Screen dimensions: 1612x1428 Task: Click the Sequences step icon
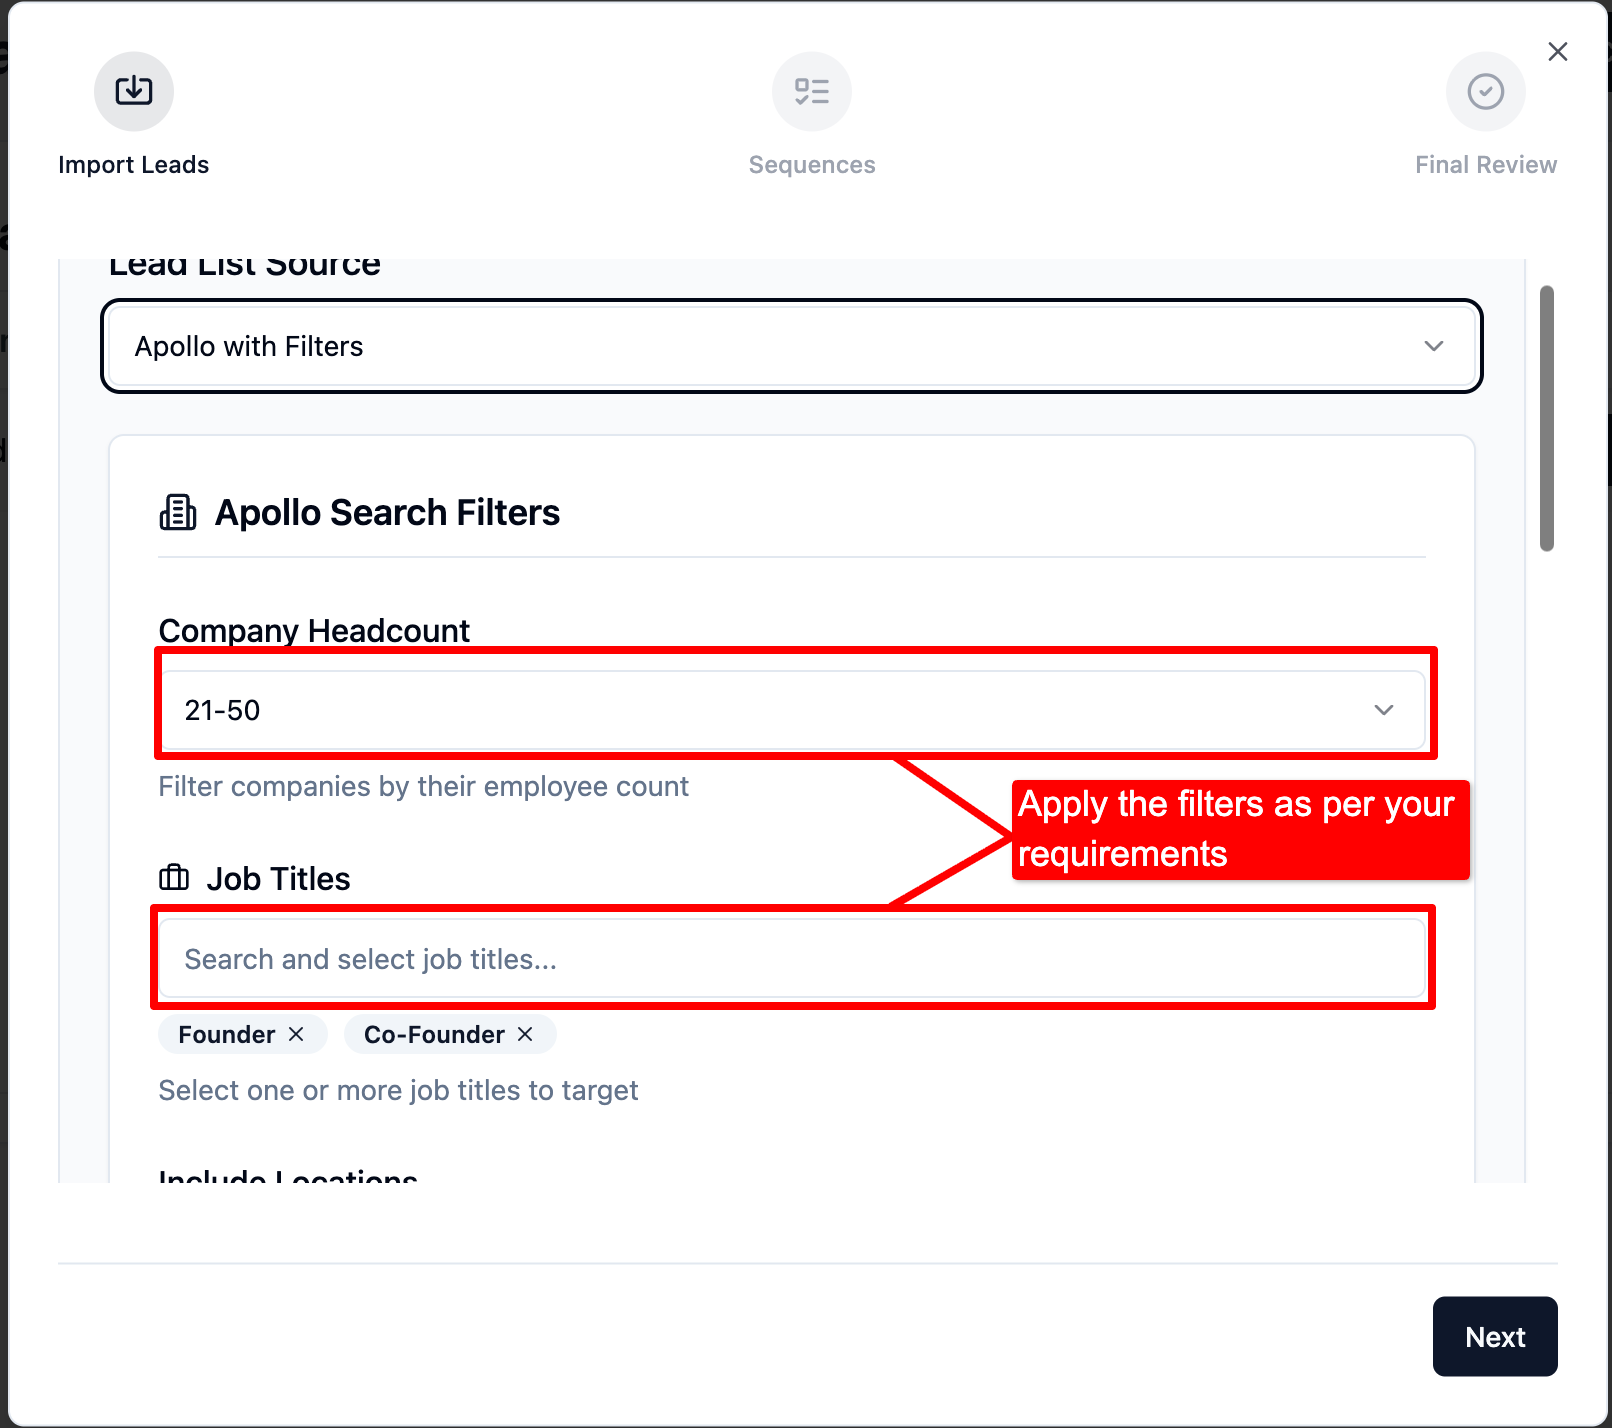811,91
